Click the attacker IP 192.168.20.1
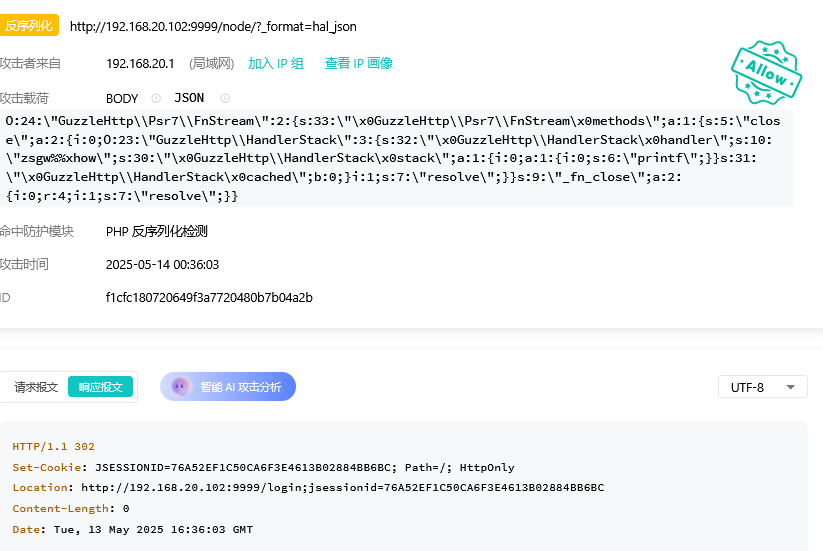 coord(140,63)
